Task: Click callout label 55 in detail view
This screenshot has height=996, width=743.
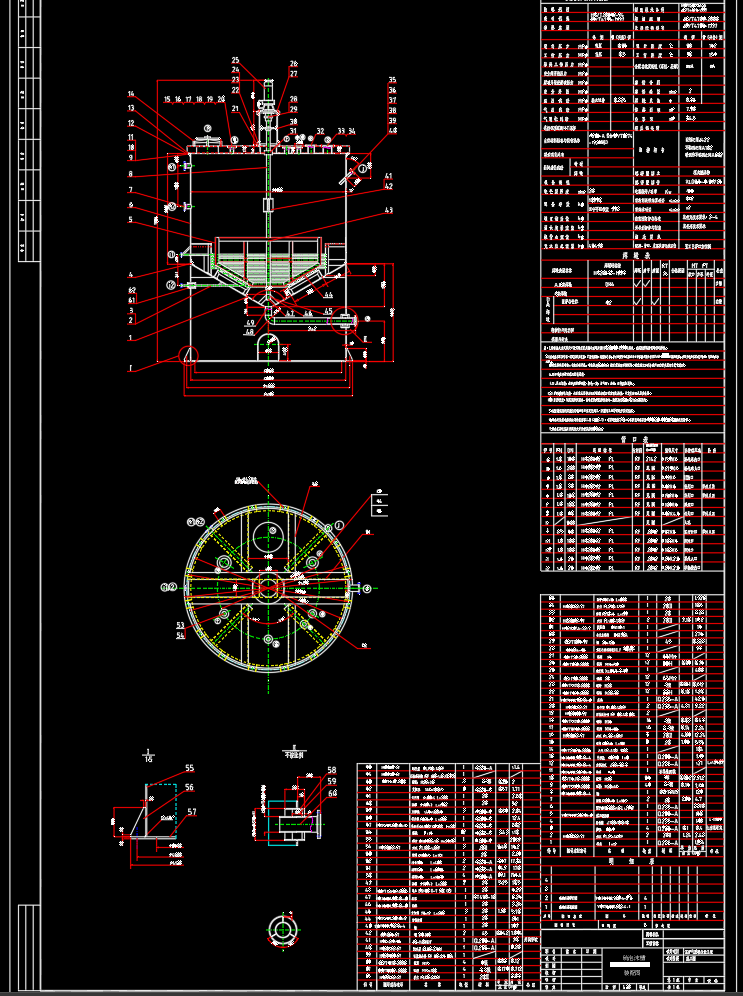Action: pyautogui.click(x=189, y=768)
